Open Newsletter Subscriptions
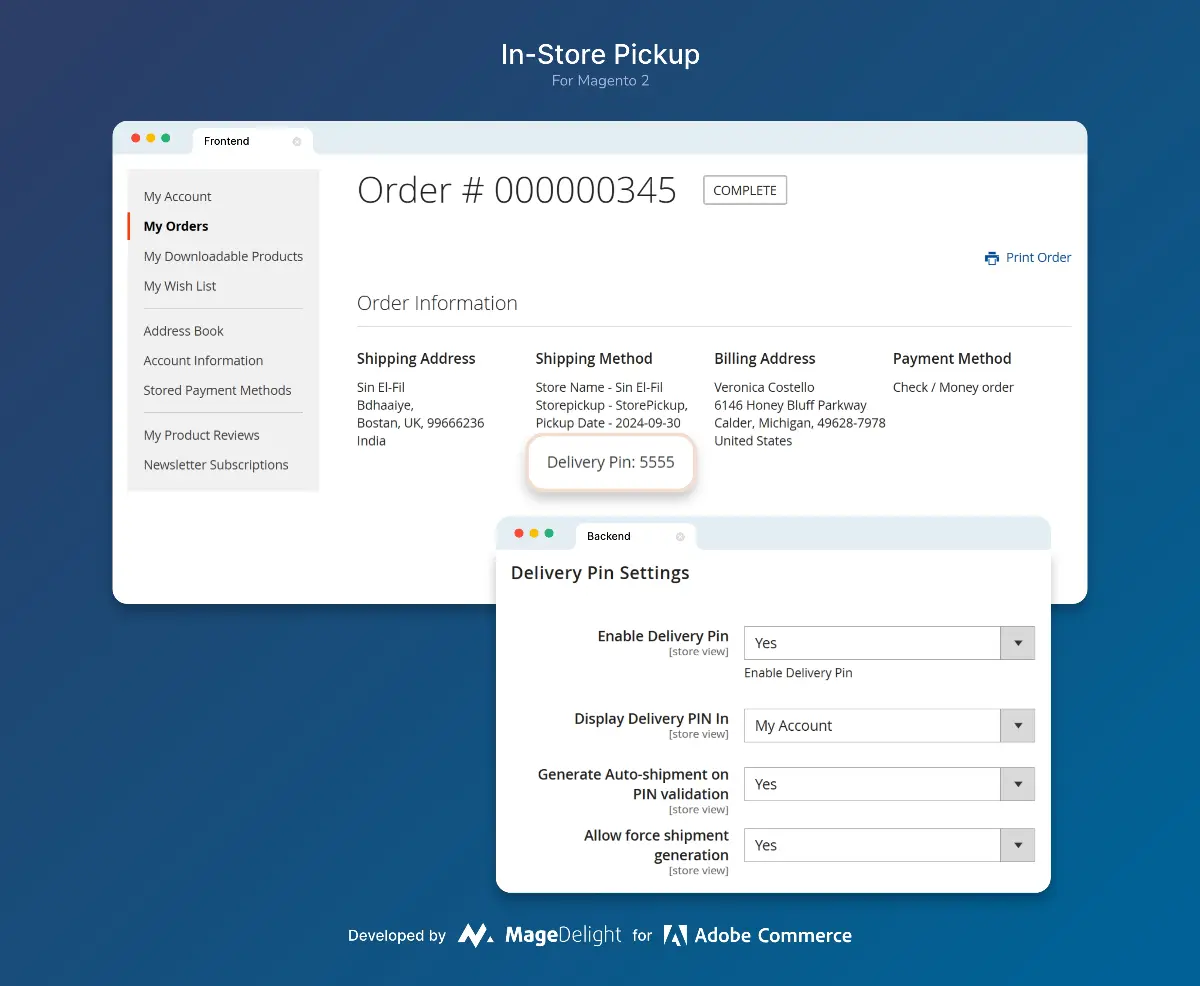This screenshot has width=1200, height=986. (216, 465)
